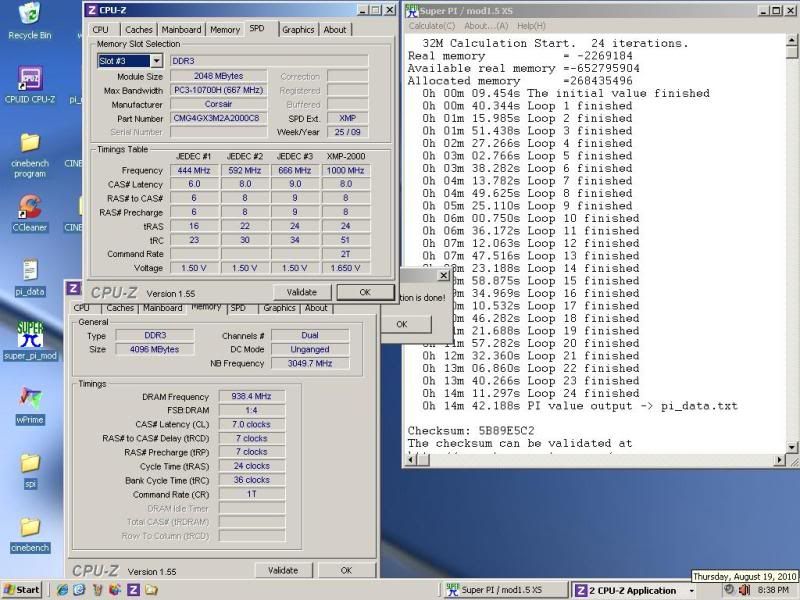Click the Size 4096 MBytes field

(155, 349)
